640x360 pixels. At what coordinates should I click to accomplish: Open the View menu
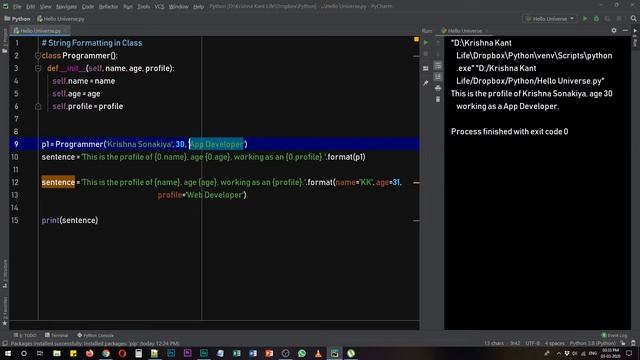pyautogui.click(x=45, y=7)
